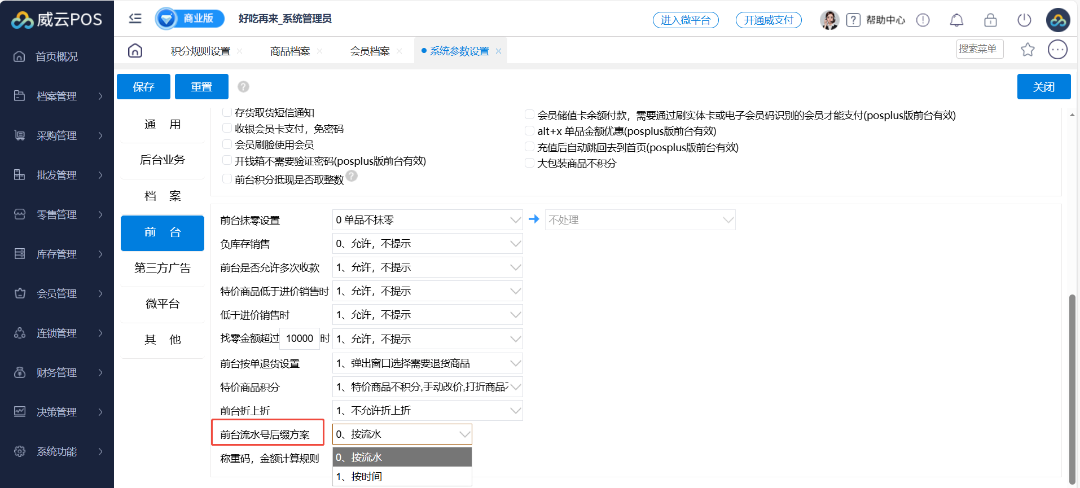
Task: Toggle 会员刷脸使用会员 checkbox
Action: click(x=226, y=145)
